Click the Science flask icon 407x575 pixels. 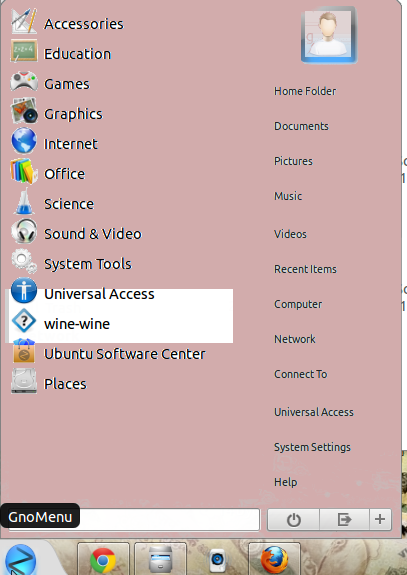point(24,201)
